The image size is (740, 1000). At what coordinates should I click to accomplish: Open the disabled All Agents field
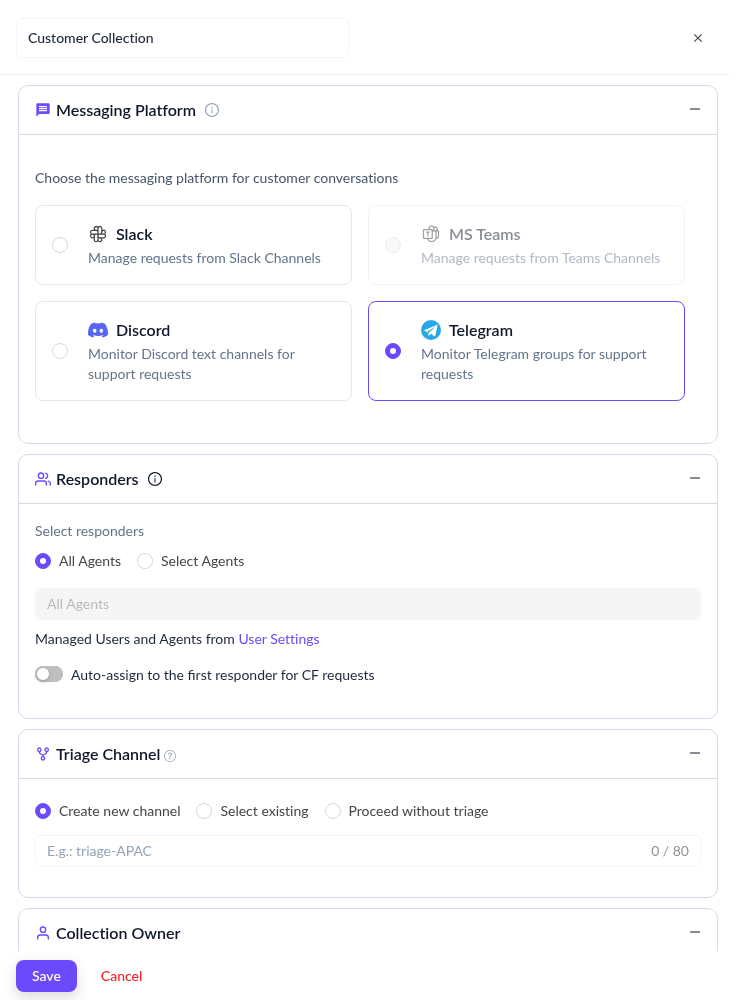point(368,604)
